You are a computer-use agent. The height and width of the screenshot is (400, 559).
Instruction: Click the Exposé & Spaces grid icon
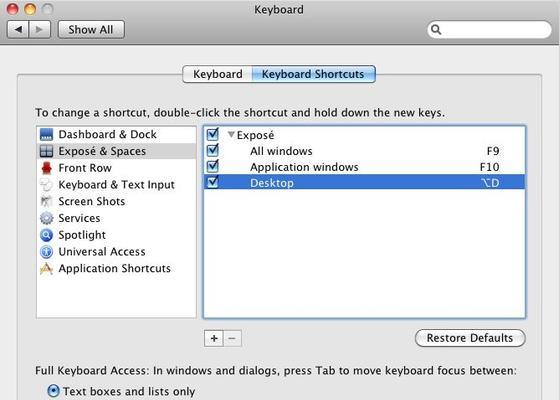click(x=46, y=151)
